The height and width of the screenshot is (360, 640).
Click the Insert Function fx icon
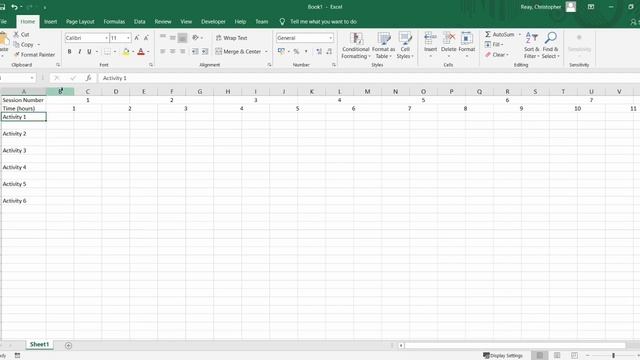(88, 78)
